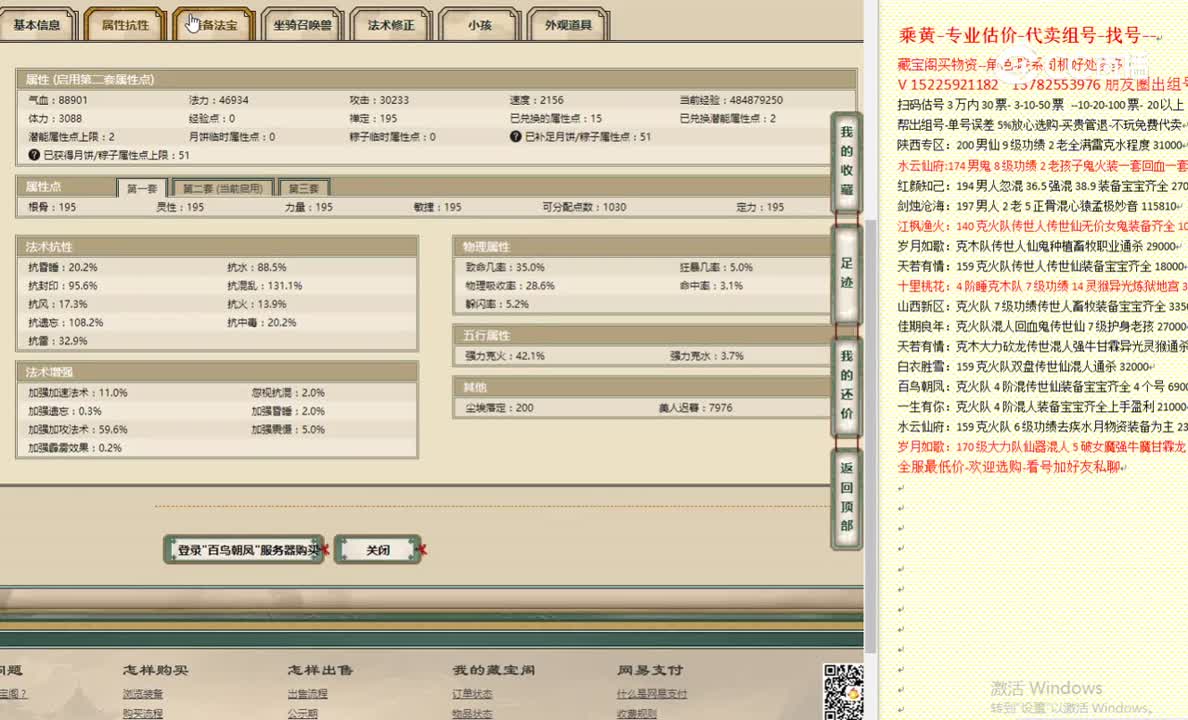
Task: Click the 尘埃落定：200 entry
Action: (499, 408)
